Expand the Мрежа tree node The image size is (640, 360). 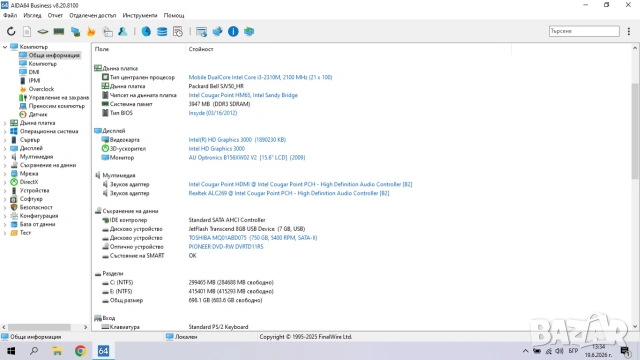pyautogui.click(x=5, y=173)
